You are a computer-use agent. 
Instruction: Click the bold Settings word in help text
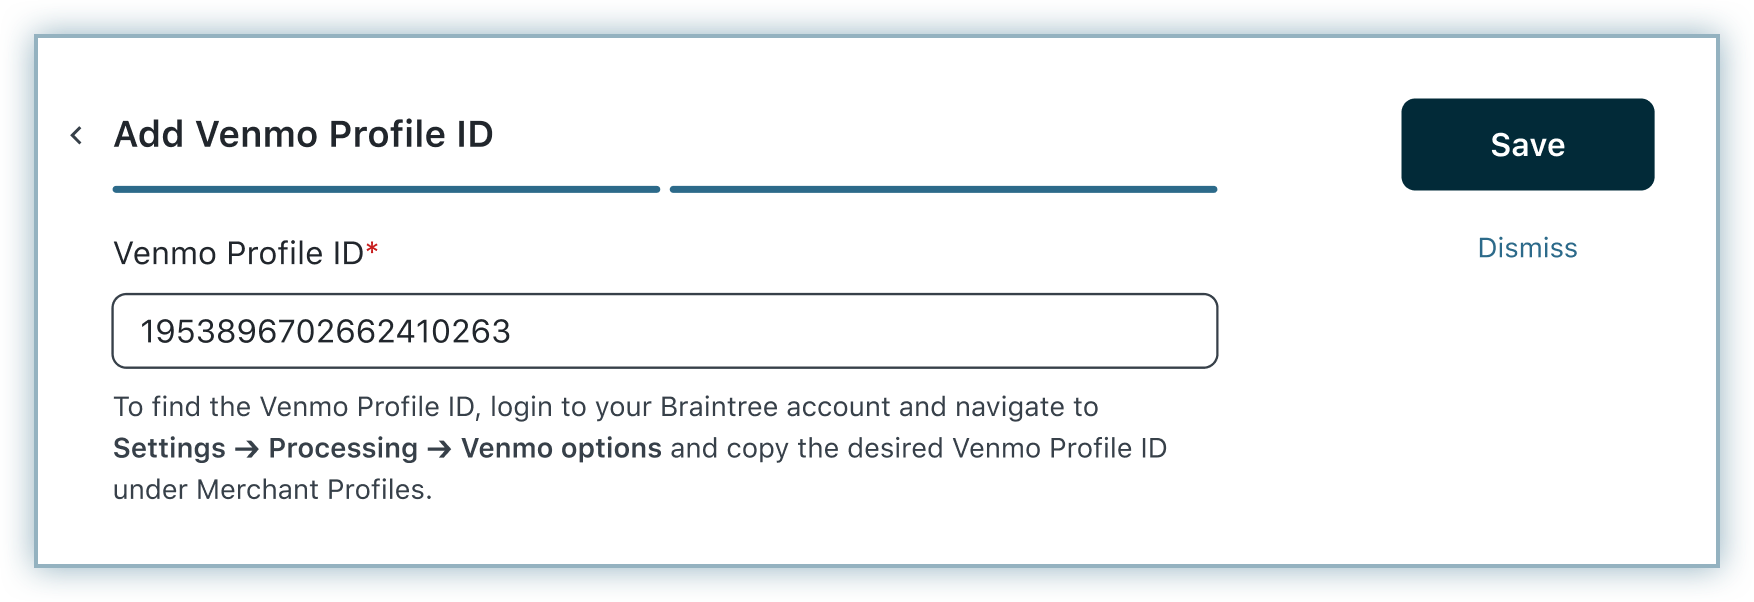pyautogui.click(x=169, y=448)
